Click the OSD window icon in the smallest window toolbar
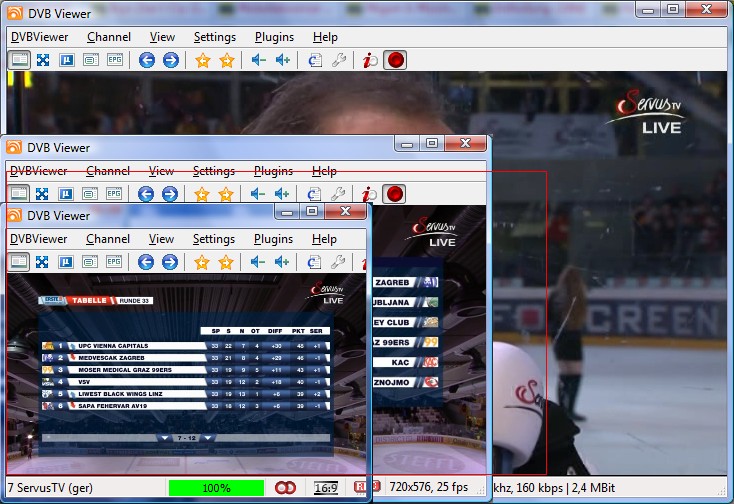The image size is (734, 504). [x=90, y=262]
